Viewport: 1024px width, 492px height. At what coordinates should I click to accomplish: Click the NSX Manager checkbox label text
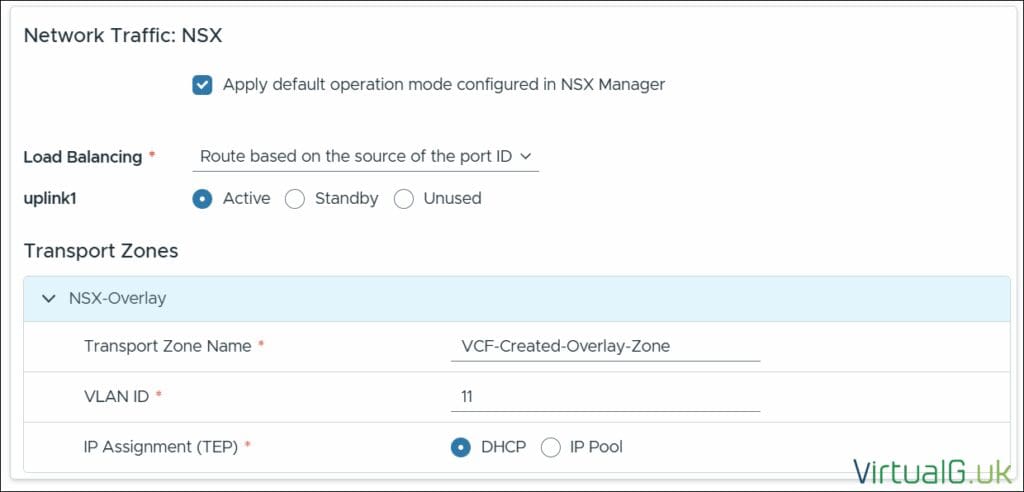(443, 85)
